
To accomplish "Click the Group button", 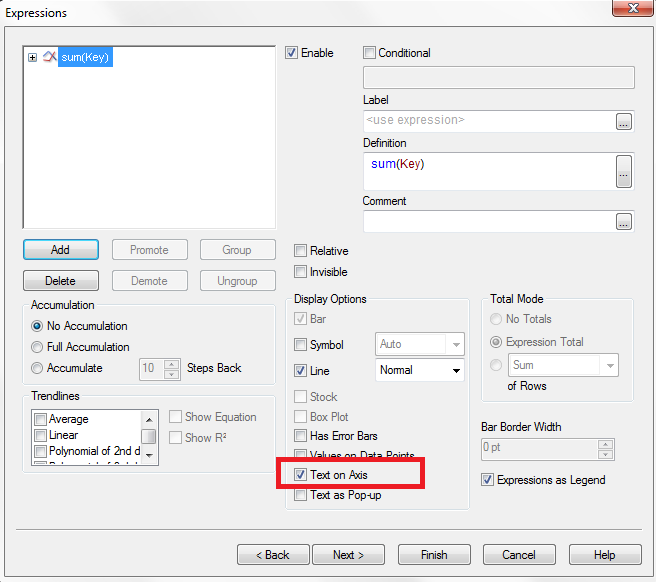I will [x=238, y=250].
